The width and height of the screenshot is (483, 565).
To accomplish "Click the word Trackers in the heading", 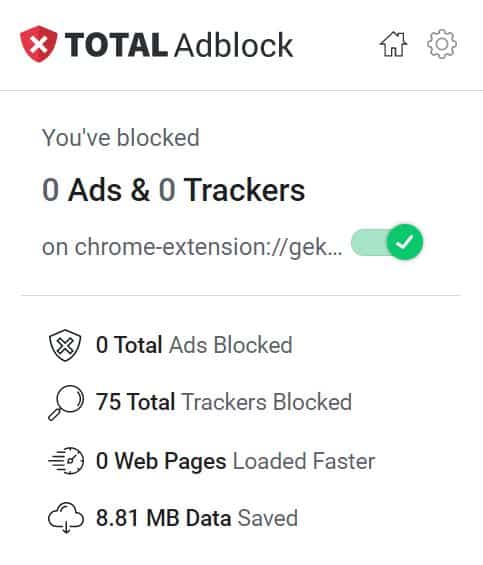I will 244,190.
